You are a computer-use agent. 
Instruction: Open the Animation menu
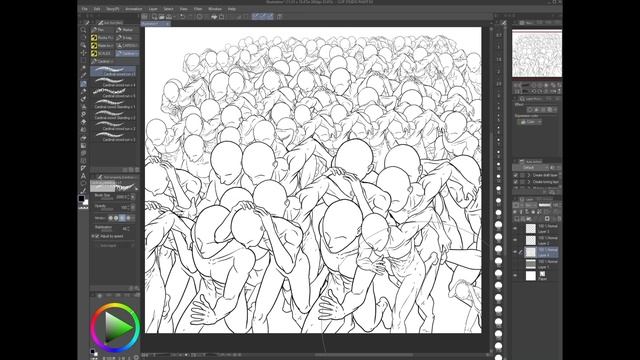coord(133,9)
